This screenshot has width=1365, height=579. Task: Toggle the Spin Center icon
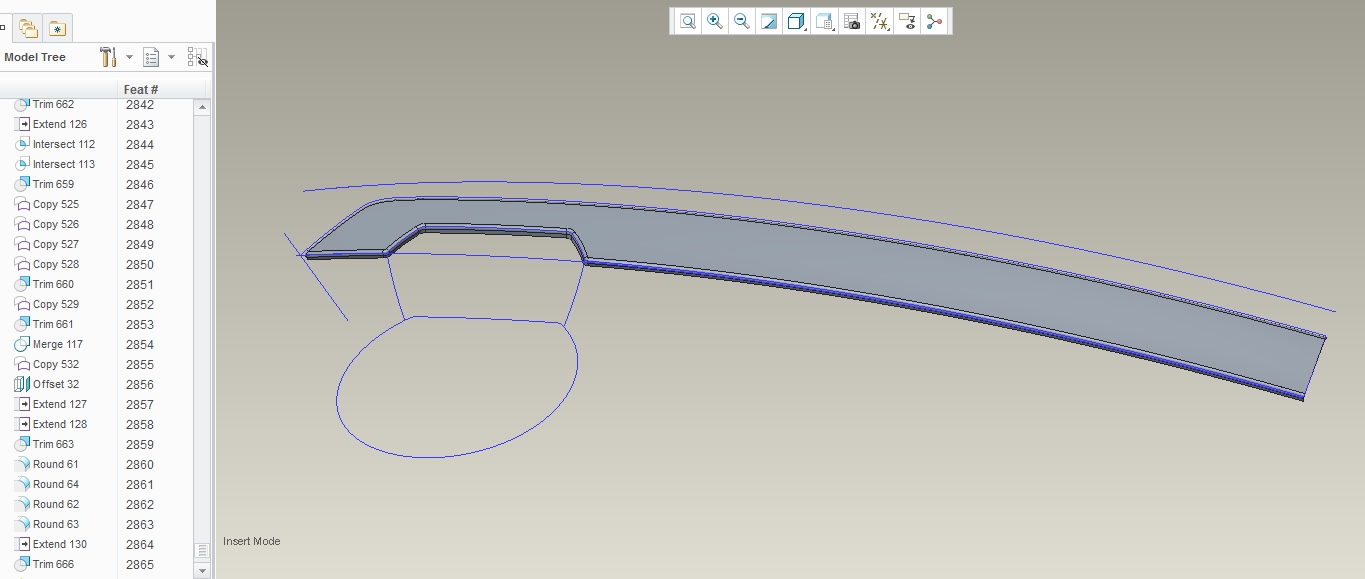[x=934, y=21]
